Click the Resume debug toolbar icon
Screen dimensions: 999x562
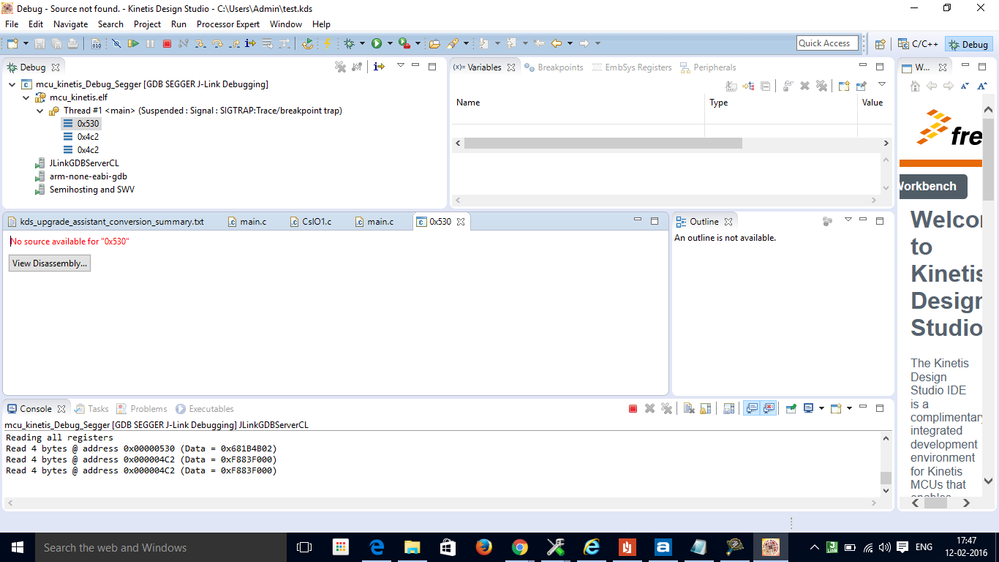coord(133,43)
